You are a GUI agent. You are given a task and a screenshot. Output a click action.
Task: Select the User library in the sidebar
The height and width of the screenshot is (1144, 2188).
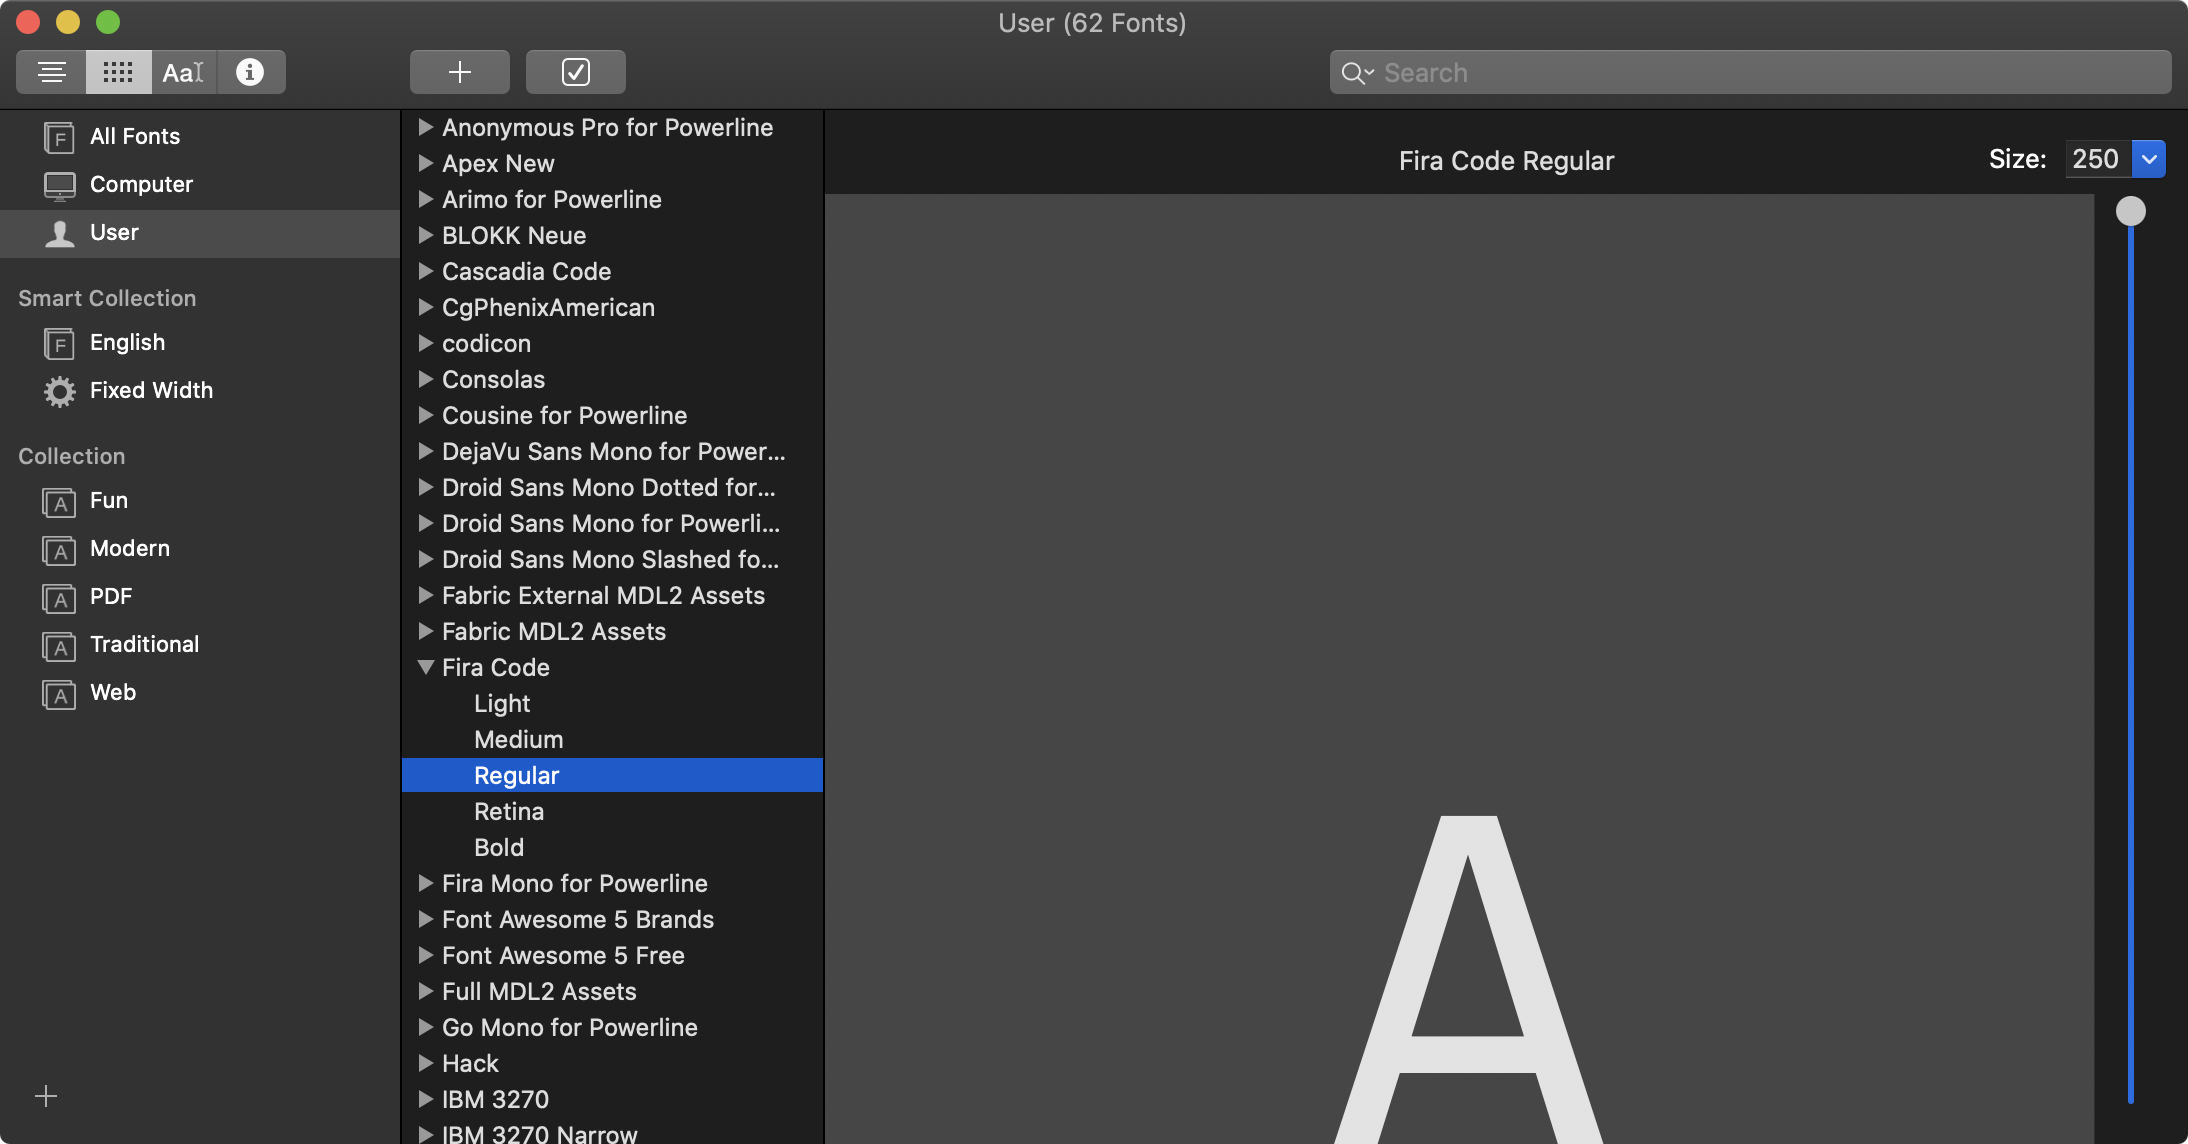(x=114, y=232)
